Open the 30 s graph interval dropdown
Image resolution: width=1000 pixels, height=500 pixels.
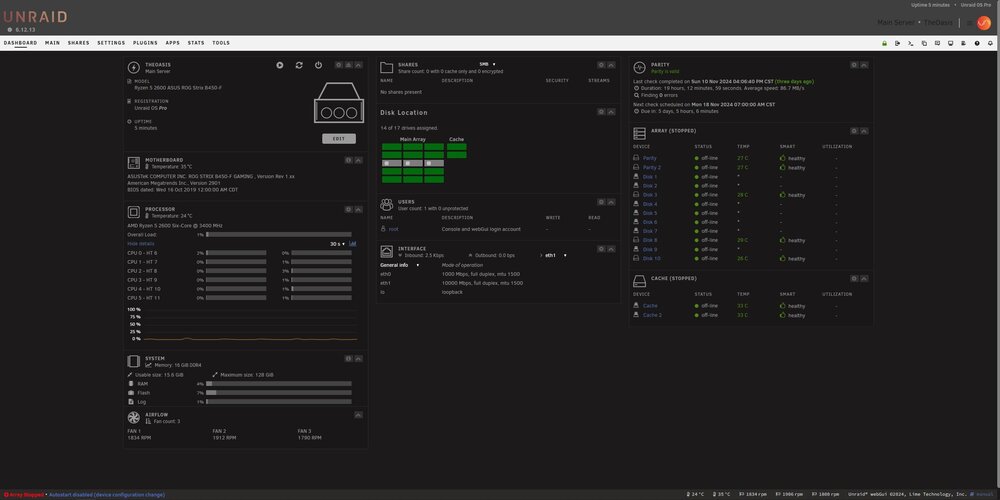point(337,244)
